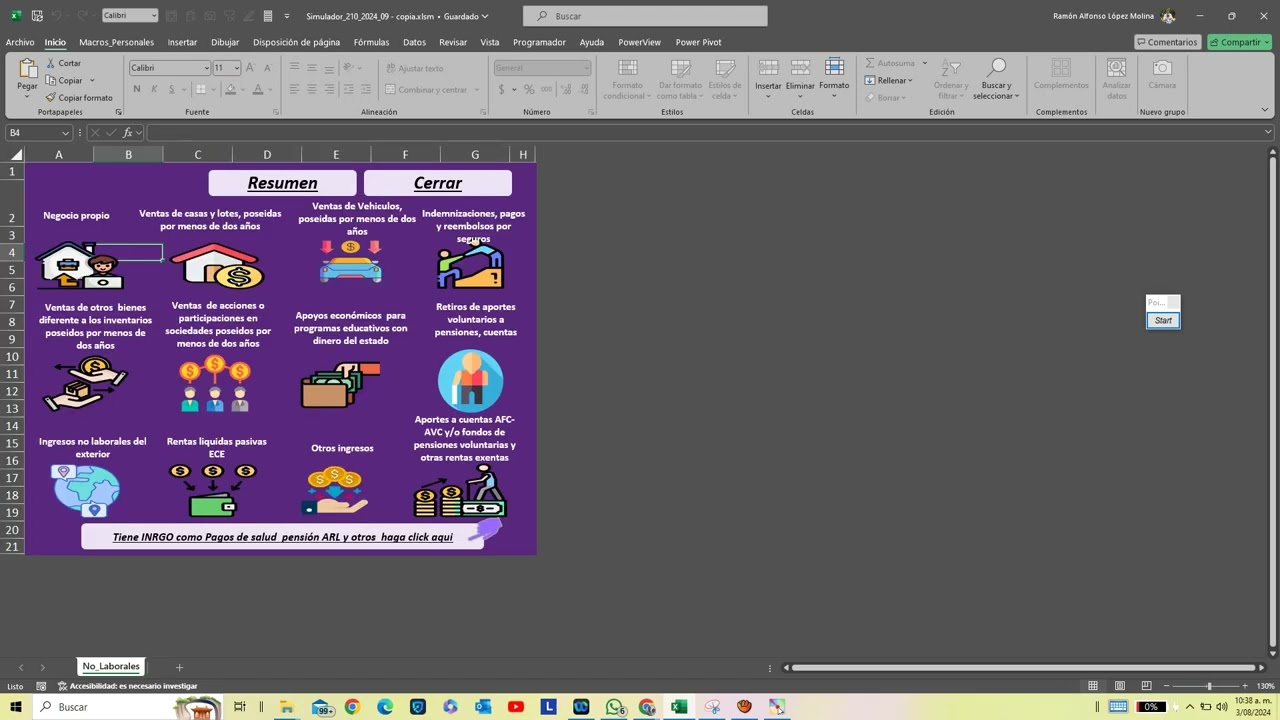Image resolution: width=1280 pixels, height=720 pixels.
Task: Switch to Power Pivot tab
Action: (x=698, y=42)
